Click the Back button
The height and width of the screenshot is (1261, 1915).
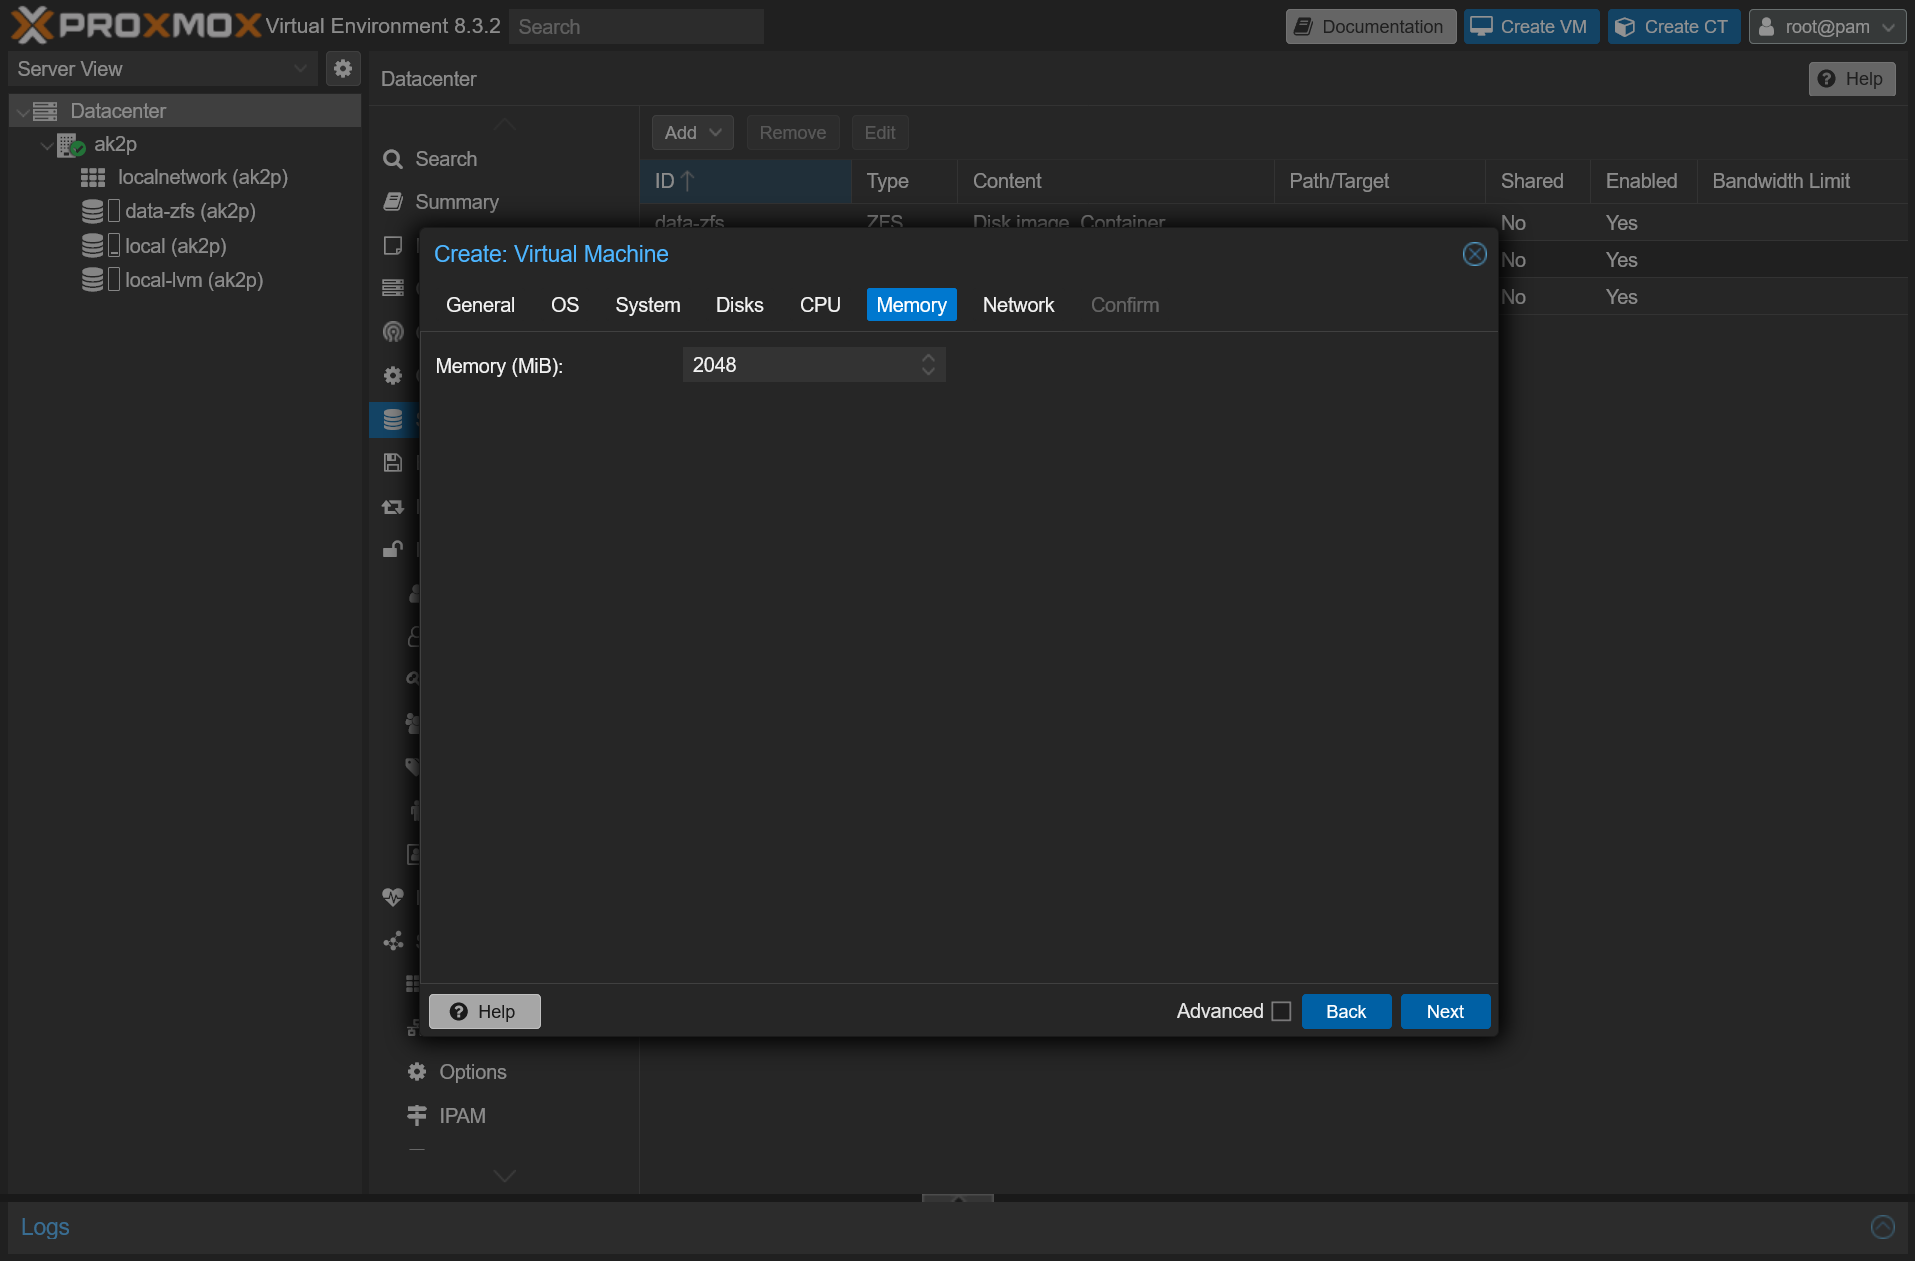1346,1012
